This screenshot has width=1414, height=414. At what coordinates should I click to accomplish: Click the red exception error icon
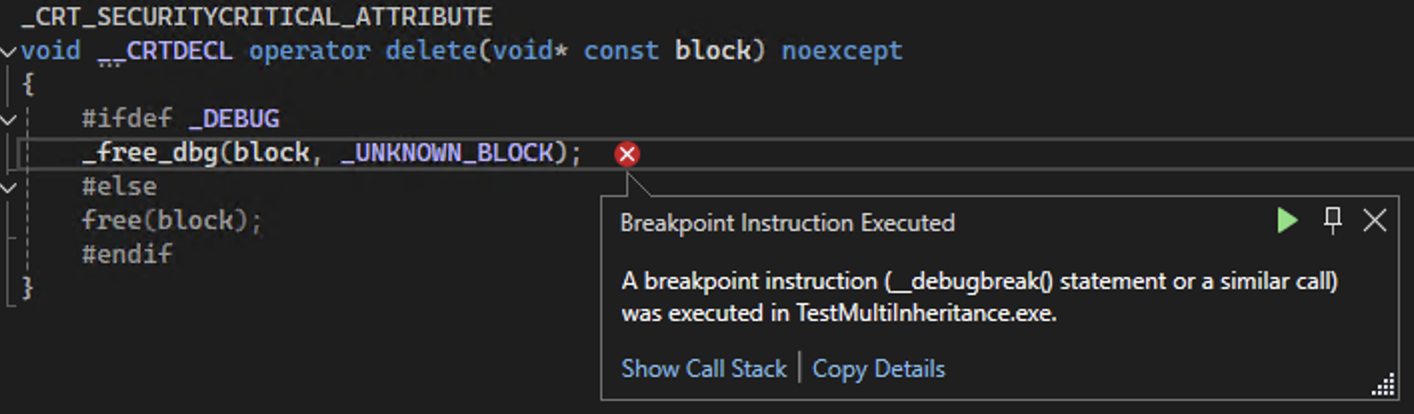627,154
